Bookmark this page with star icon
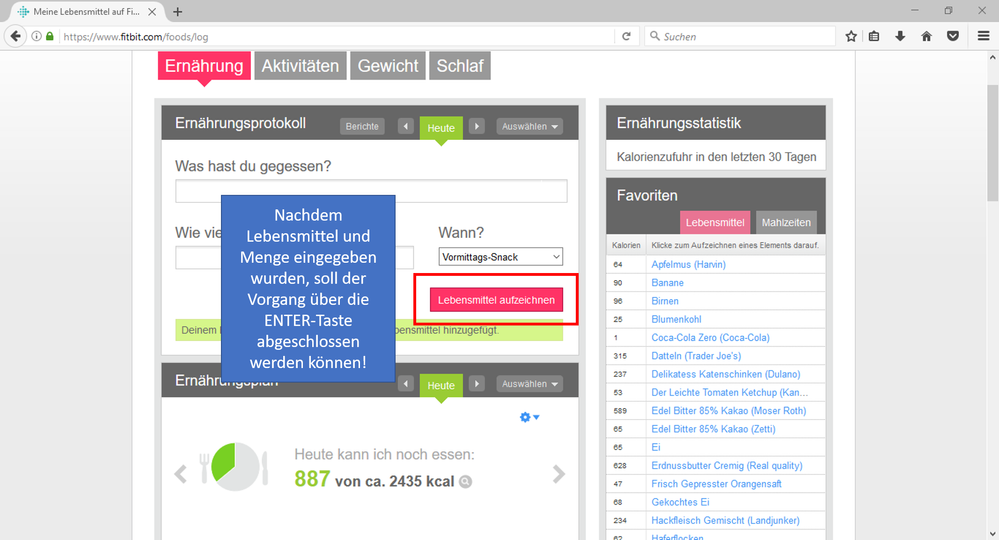 click(851, 36)
